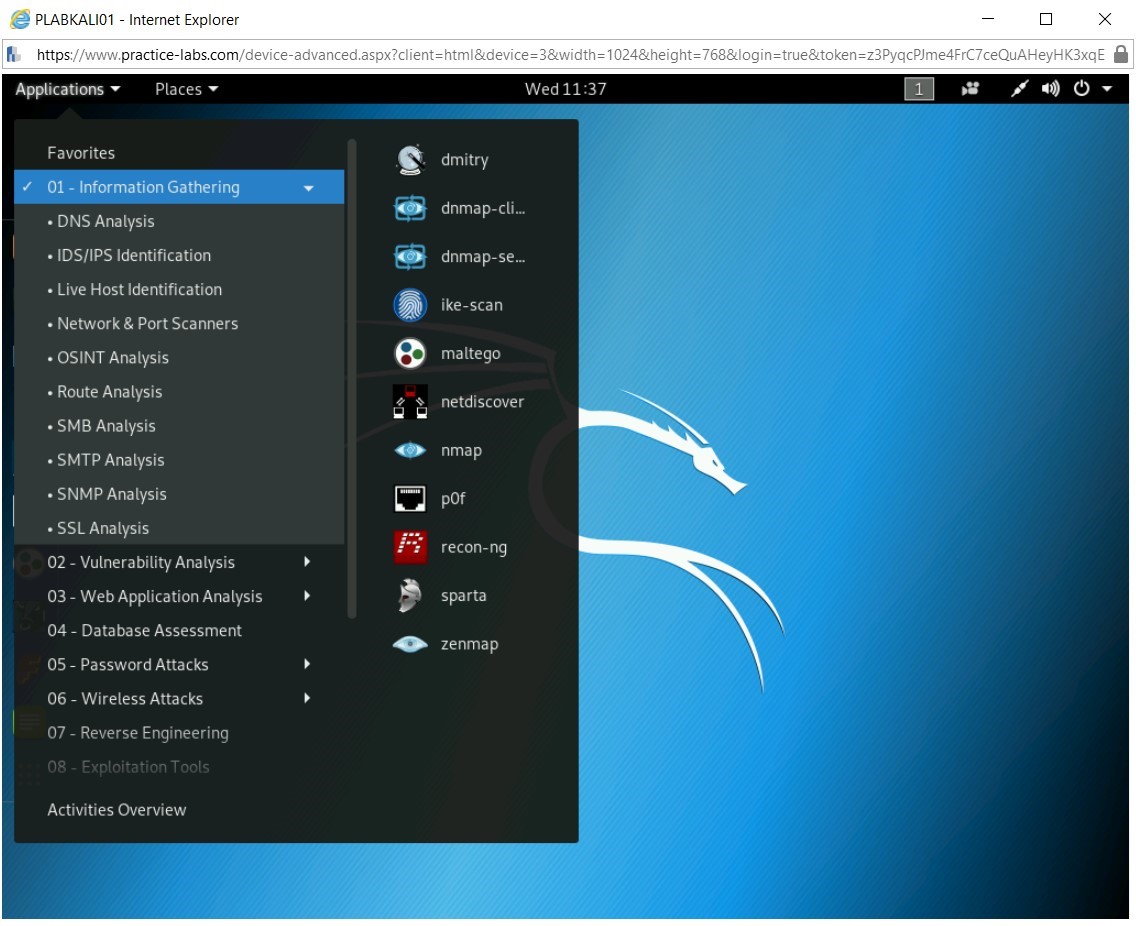Click the category list scrollbar
Image resolution: width=1136 pixels, height=926 pixels.
351,380
